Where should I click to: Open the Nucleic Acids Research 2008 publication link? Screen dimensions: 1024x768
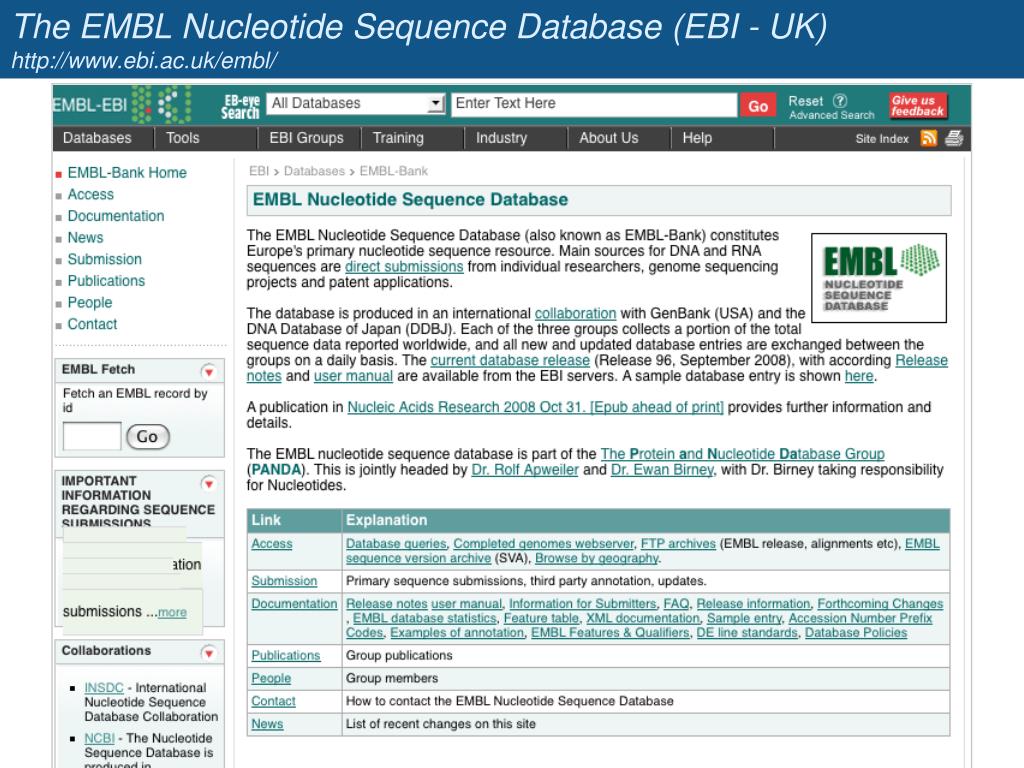coord(536,408)
